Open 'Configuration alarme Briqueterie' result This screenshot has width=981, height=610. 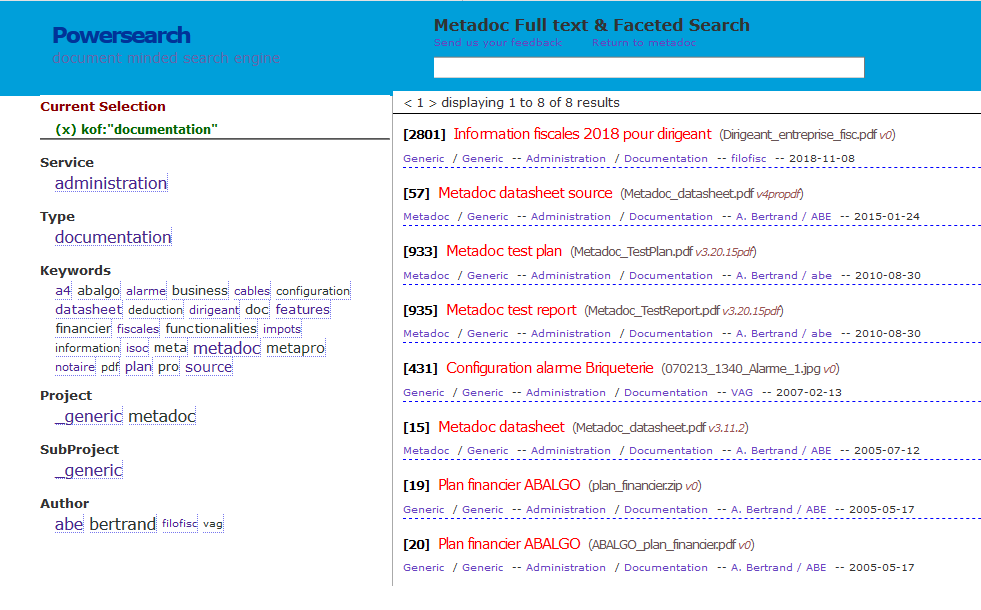[x=549, y=368]
